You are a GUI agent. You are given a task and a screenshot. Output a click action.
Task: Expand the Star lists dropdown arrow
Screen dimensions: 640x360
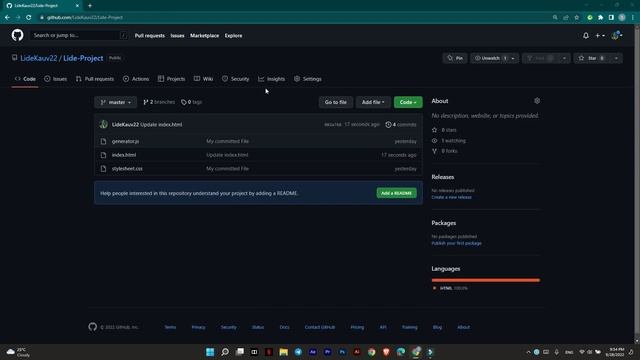coord(616,58)
